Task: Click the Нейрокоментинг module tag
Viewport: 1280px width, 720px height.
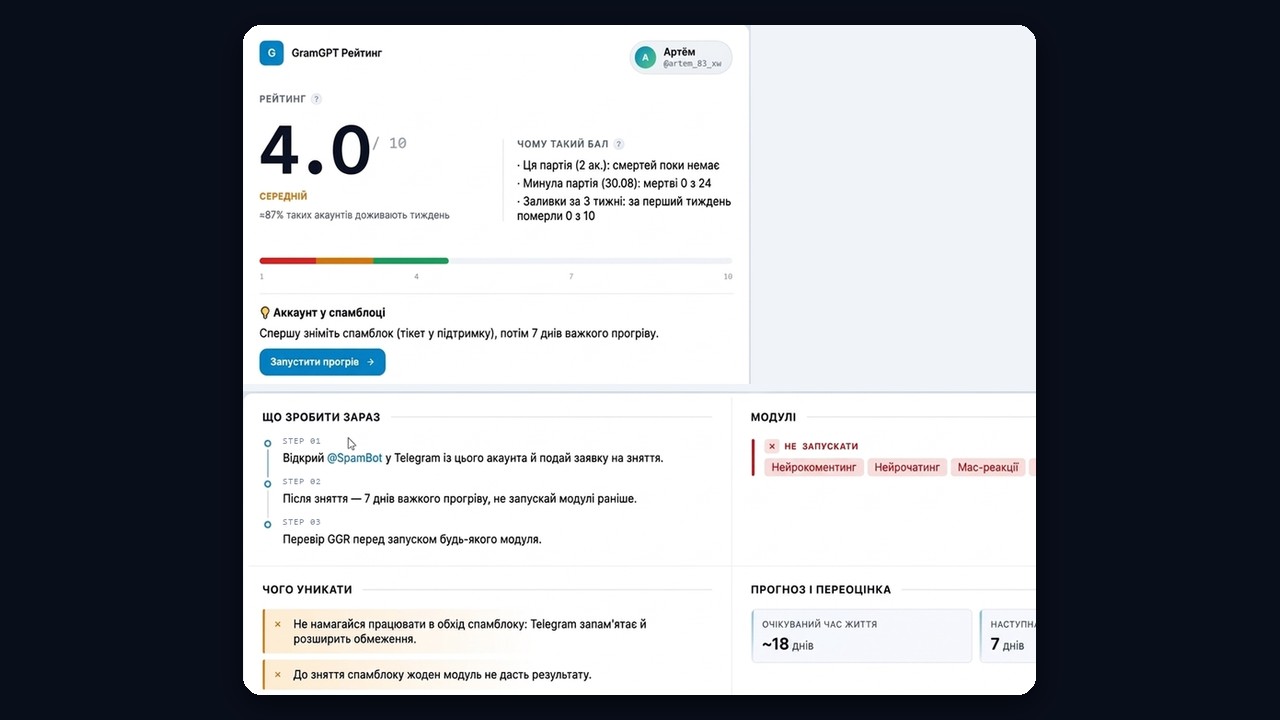Action: pos(814,467)
